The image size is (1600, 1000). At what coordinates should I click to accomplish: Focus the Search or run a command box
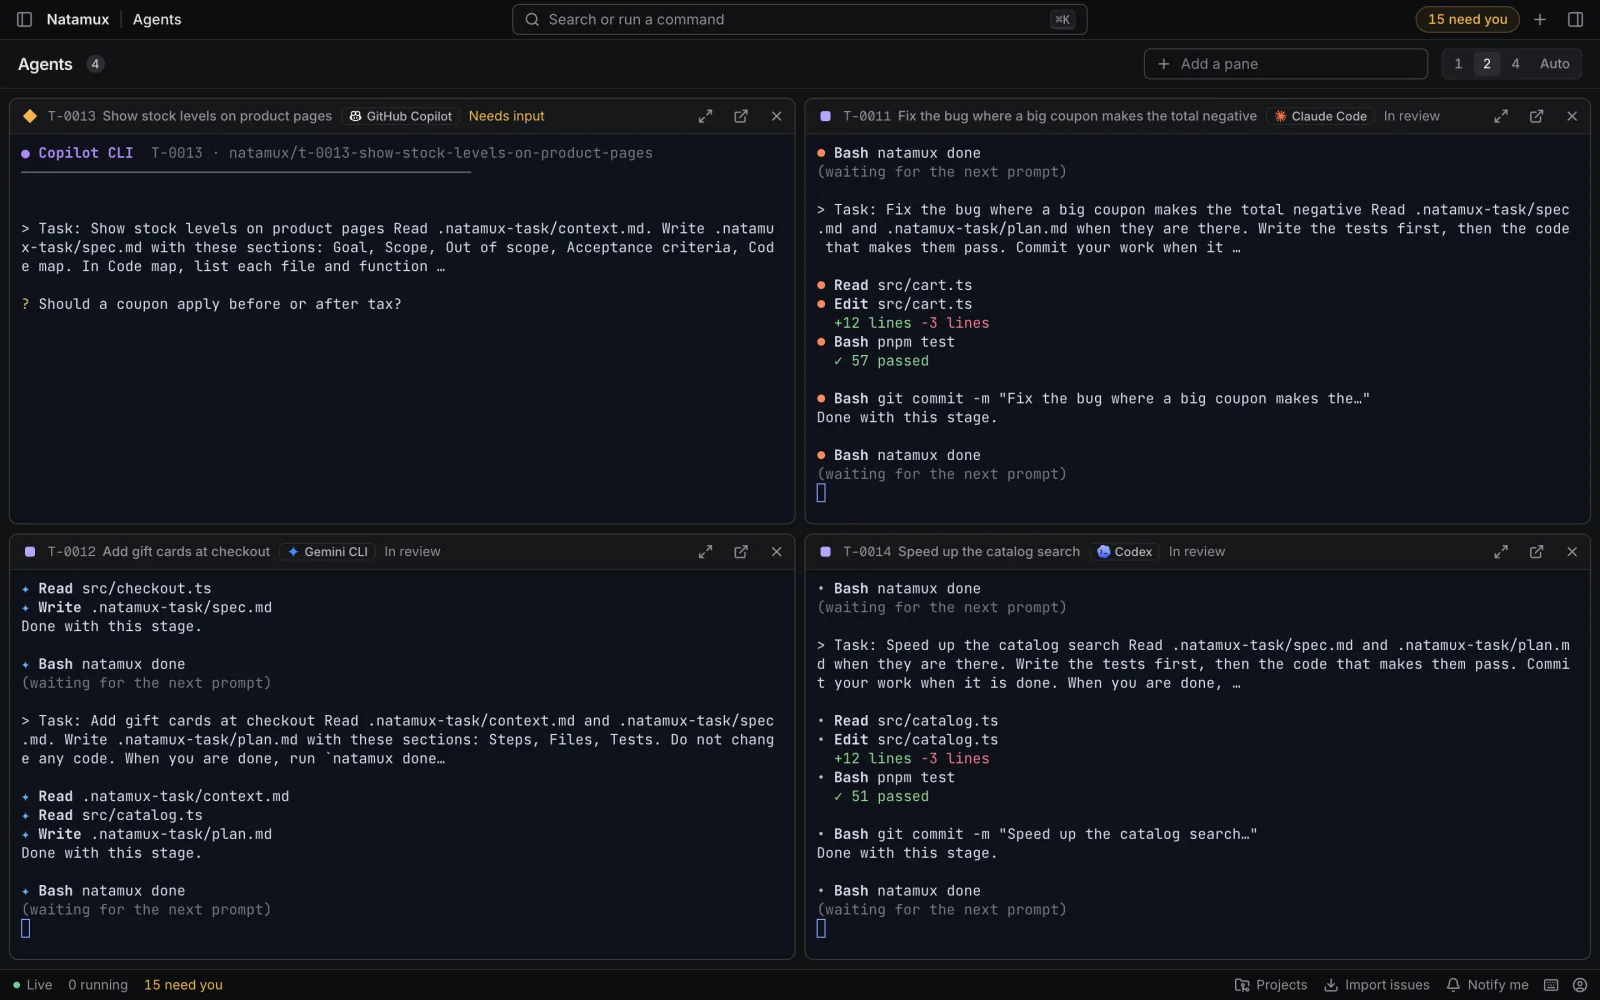[799, 19]
